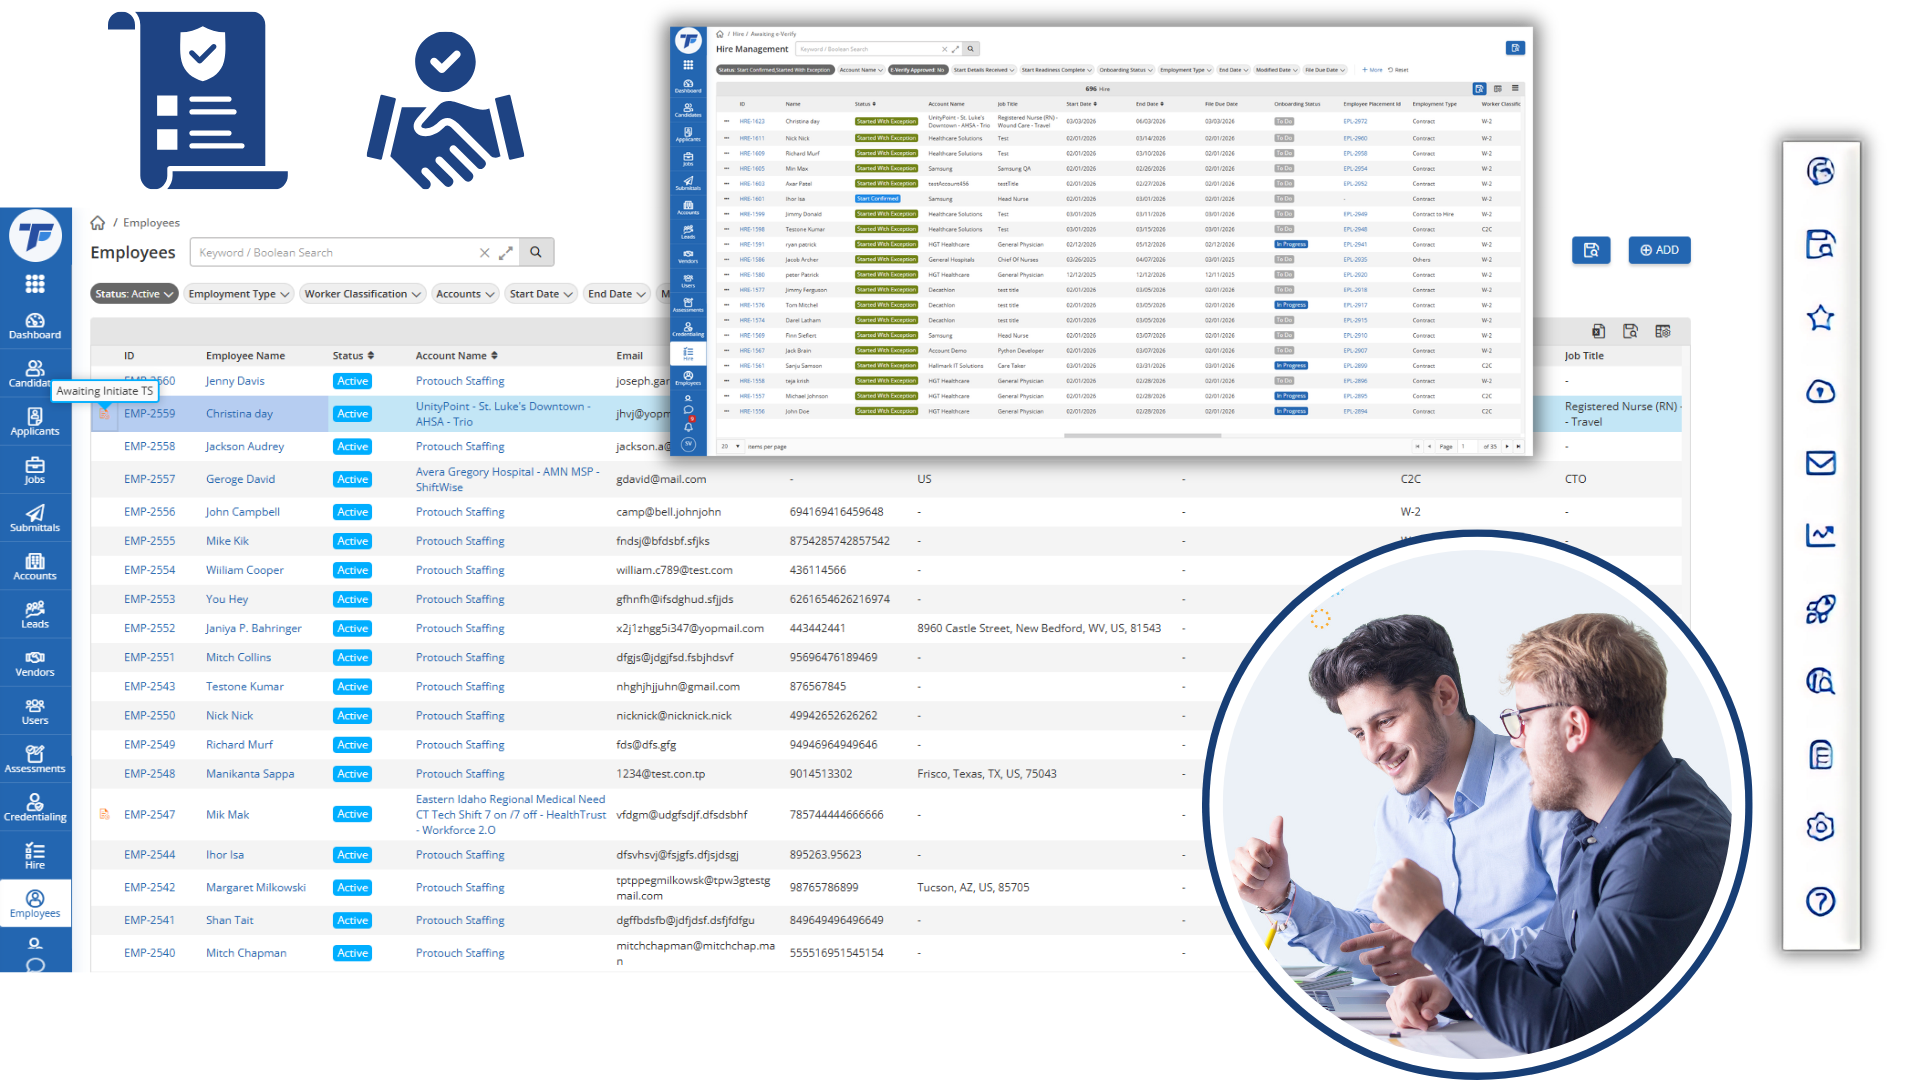The image size is (1920, 1080).
Task: Click the star favorites icon
Action: 1820,318
